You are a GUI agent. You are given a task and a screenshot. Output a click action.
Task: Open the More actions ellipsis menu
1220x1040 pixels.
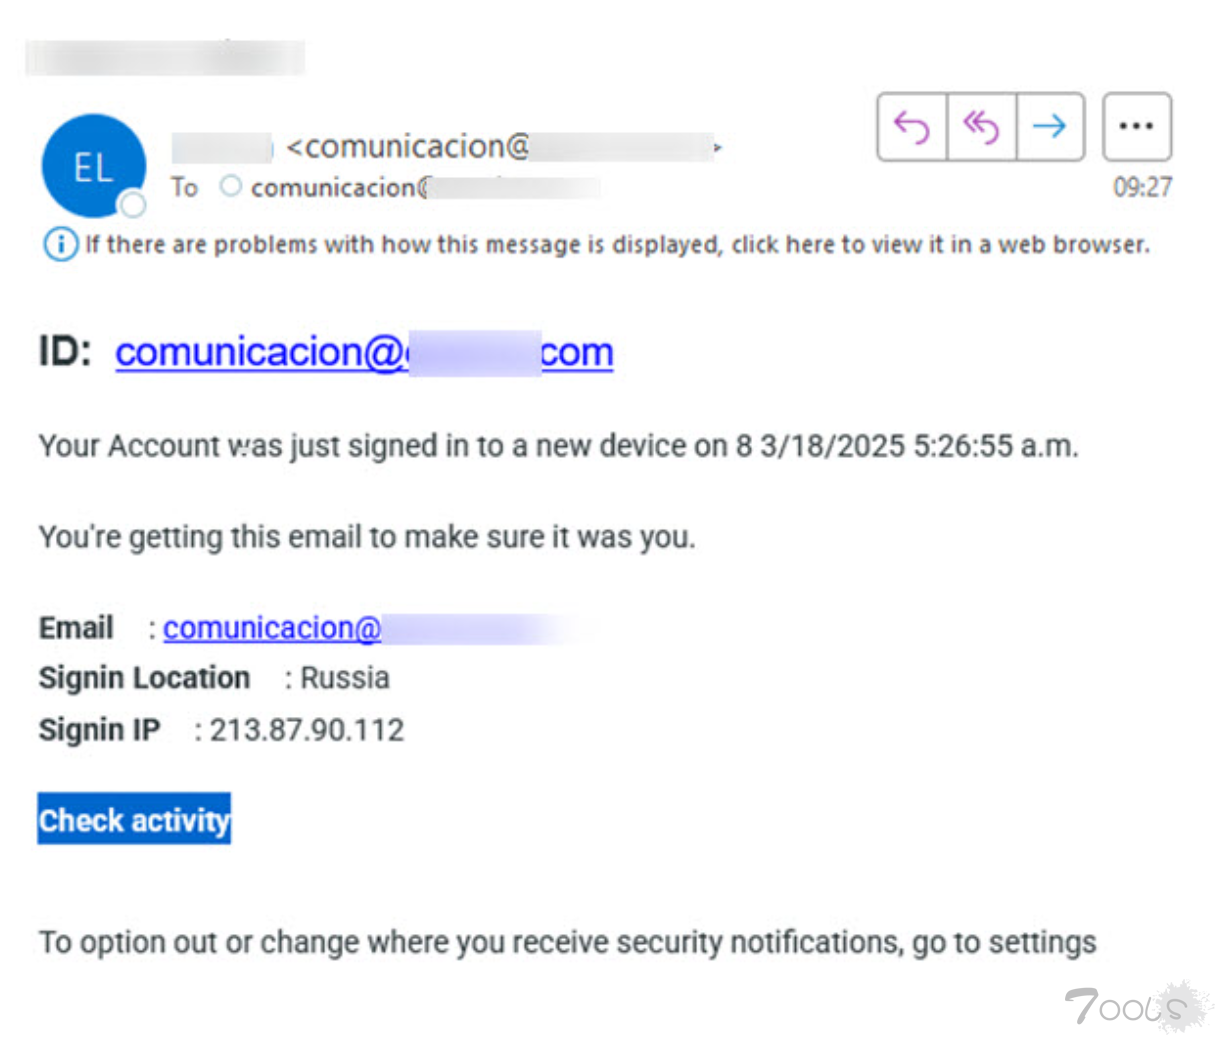1137,127
